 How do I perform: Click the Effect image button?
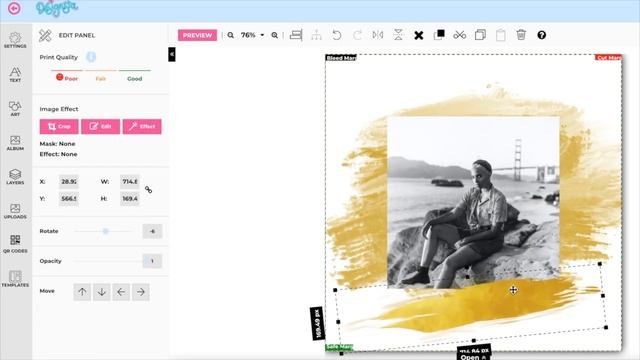click(142, 127)
